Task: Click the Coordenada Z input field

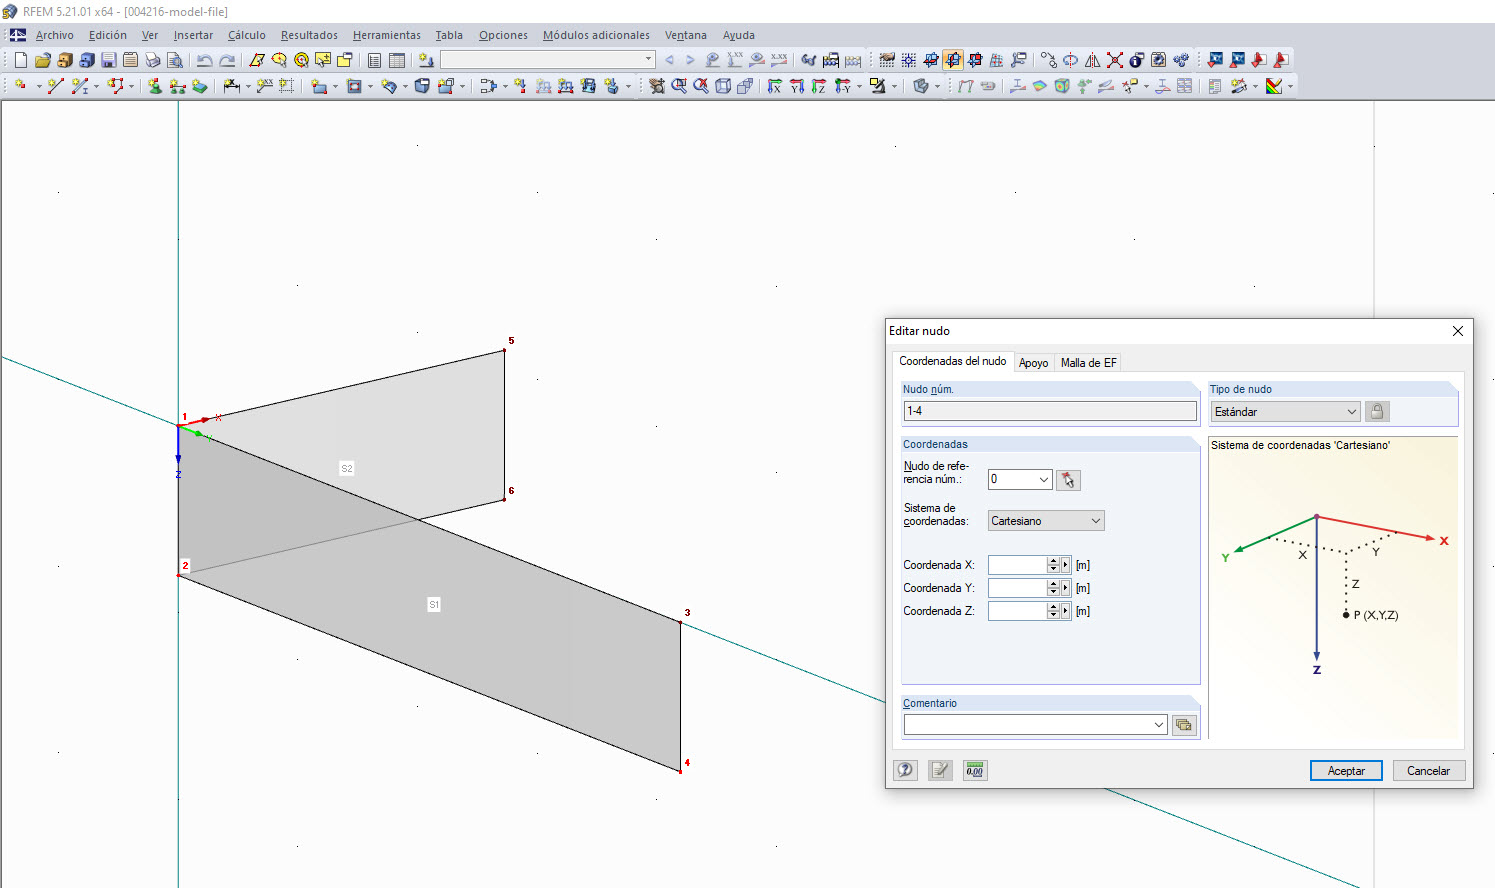Action: (1017, 611)
